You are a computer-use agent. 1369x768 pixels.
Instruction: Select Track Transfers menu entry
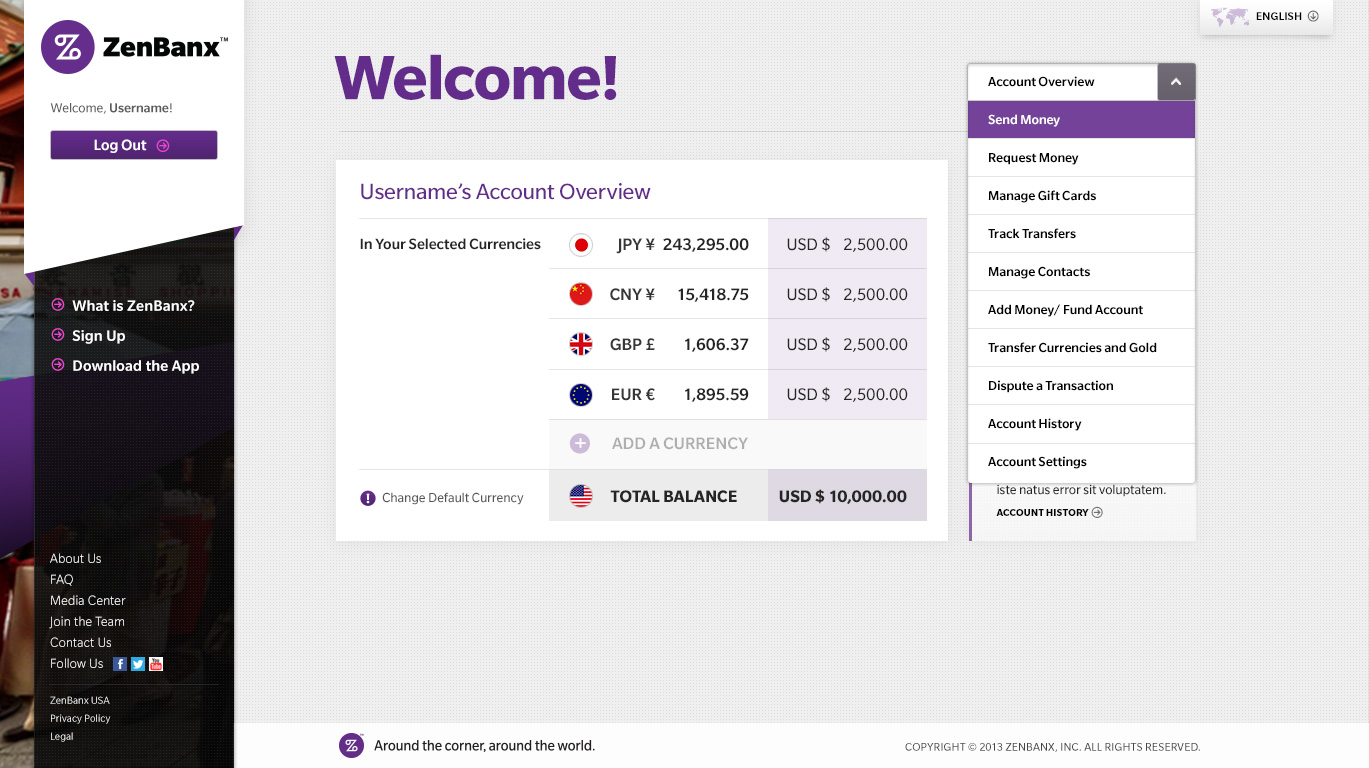pos(1081,234)
